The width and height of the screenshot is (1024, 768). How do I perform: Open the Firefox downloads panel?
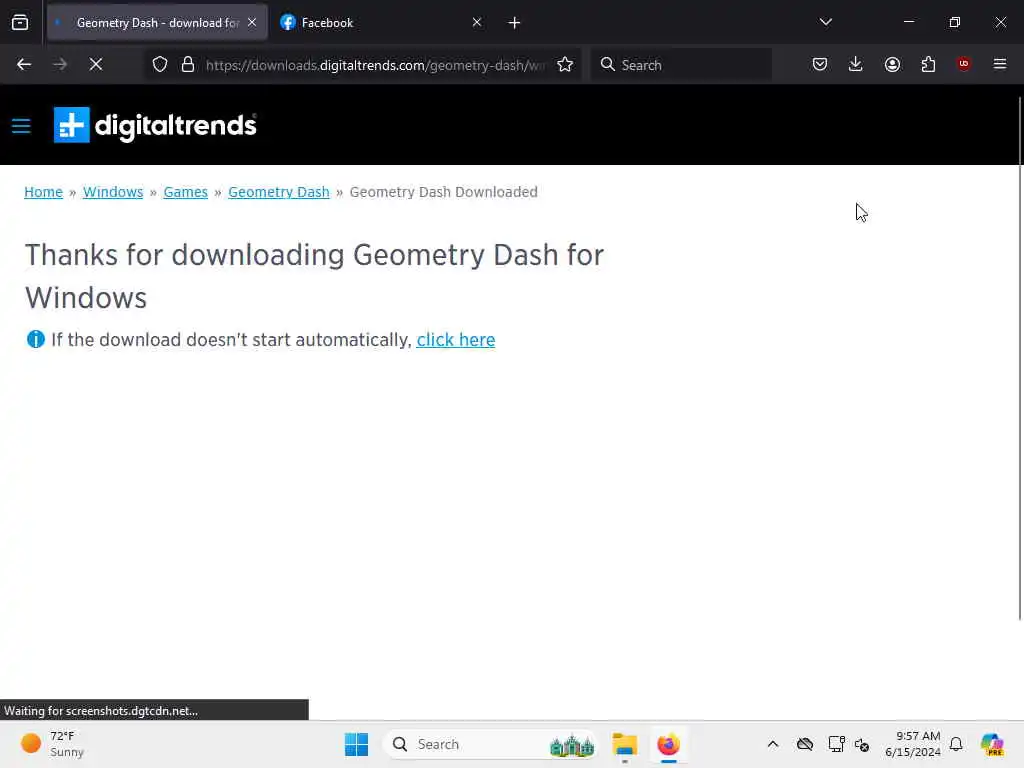coord(856,65)
